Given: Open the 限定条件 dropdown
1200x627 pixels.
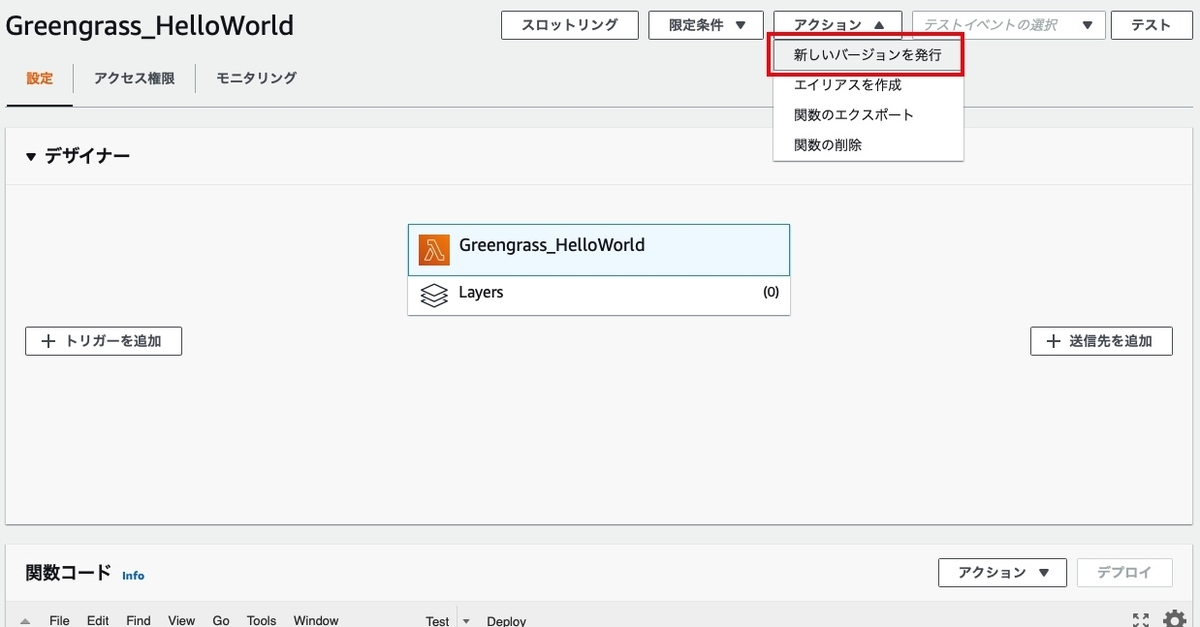Looking at the screenshot, I should tap(705, 25).
